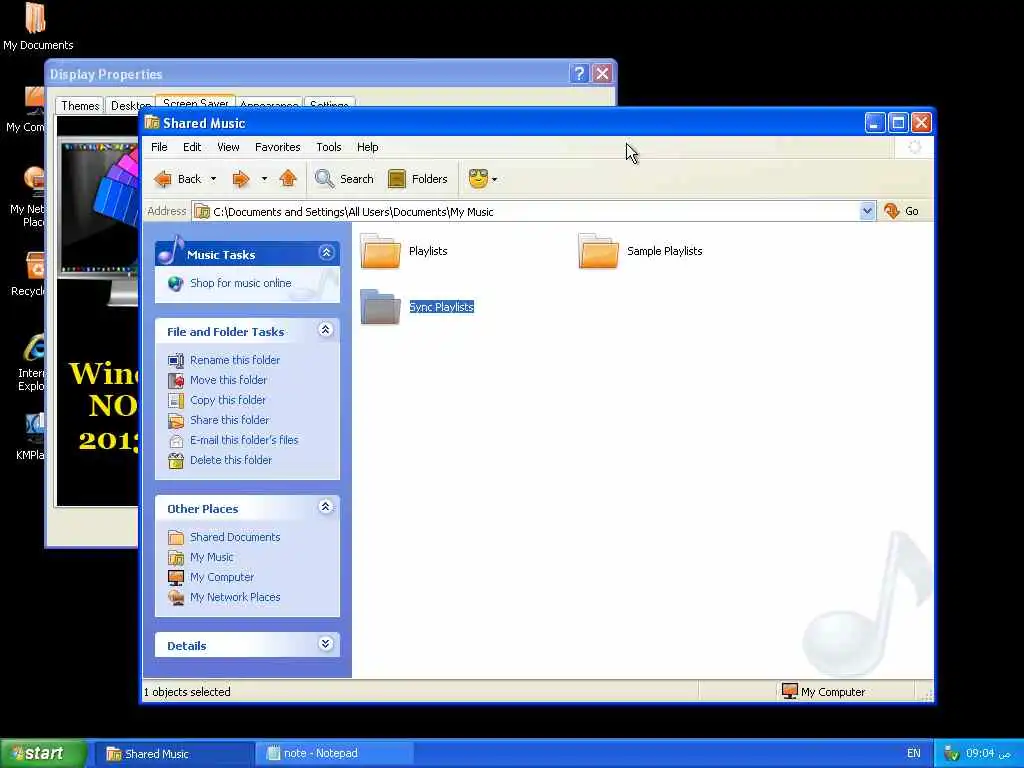Go to My Network Places link
Screen dimensions: 1024x768
coord(234,597)
